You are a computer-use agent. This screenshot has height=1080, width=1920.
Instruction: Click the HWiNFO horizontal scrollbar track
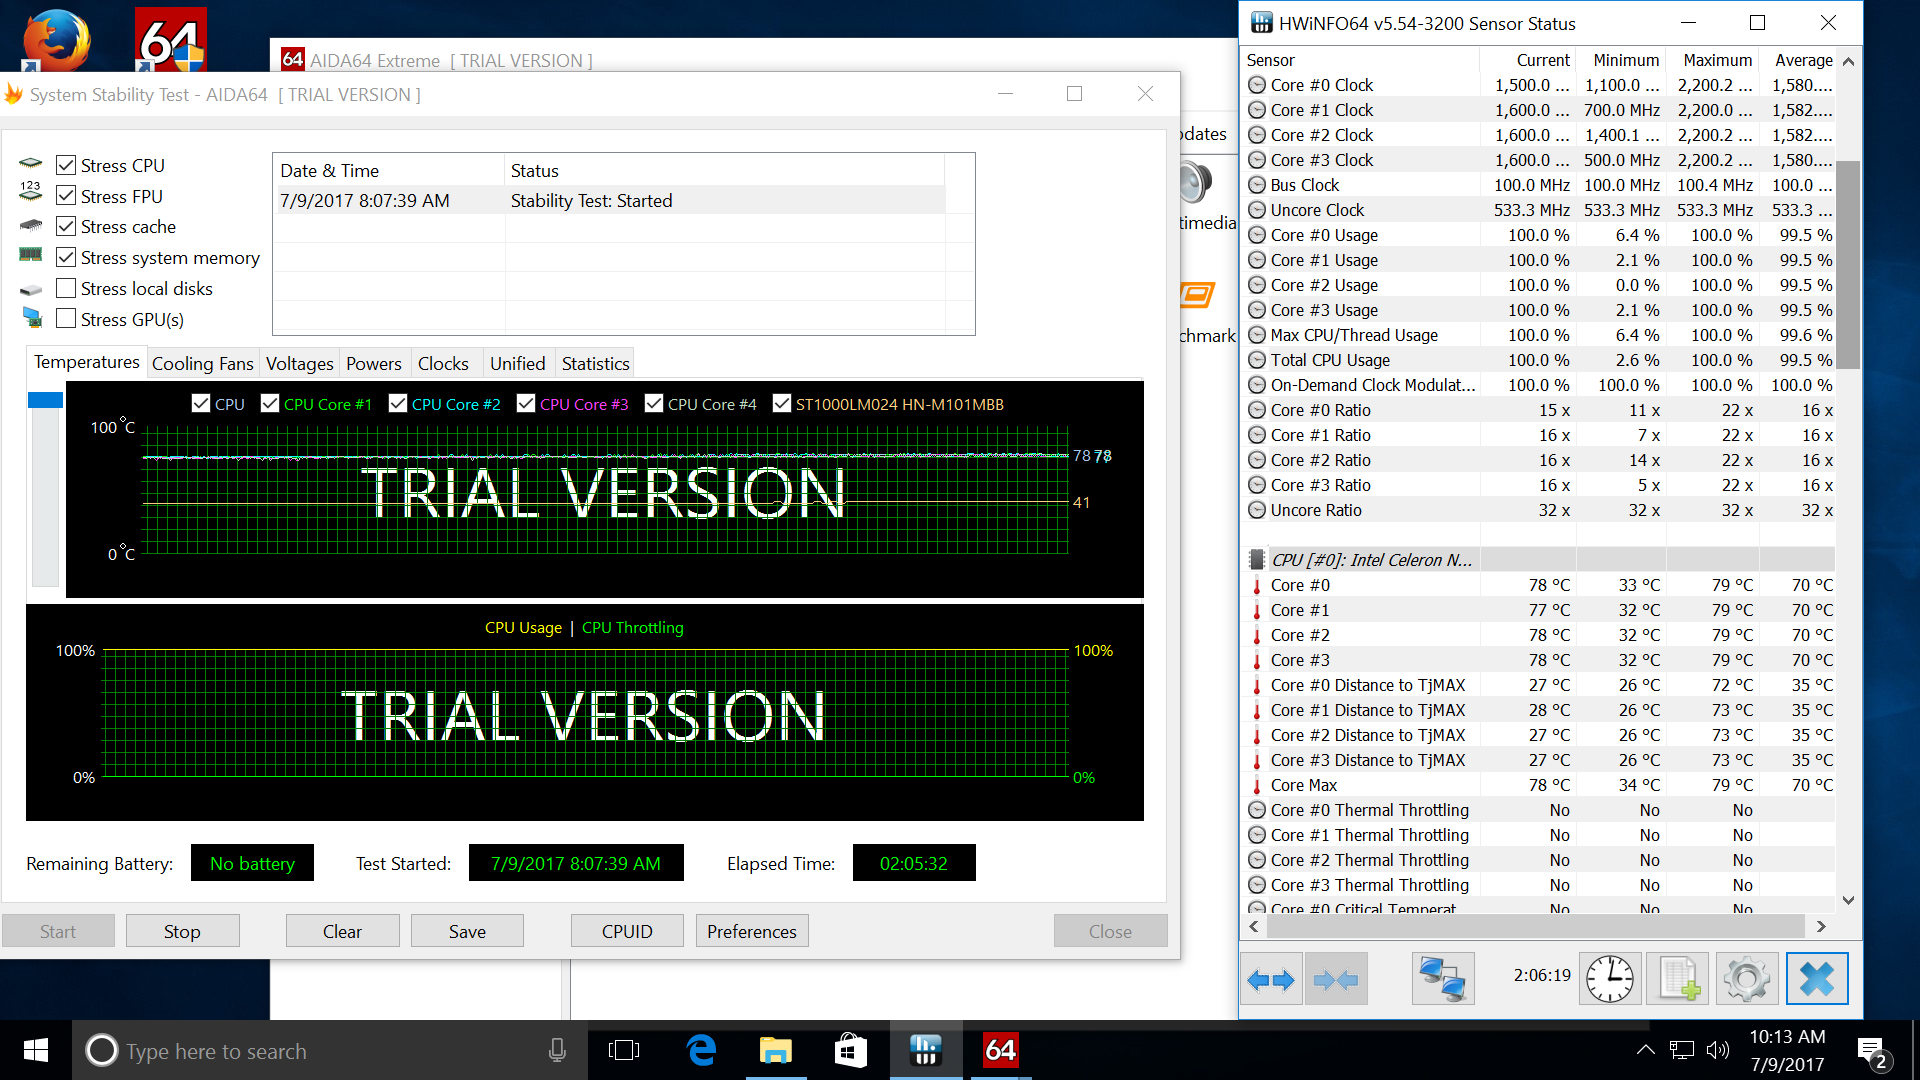pyautogui.click(x=1536, y=927)
